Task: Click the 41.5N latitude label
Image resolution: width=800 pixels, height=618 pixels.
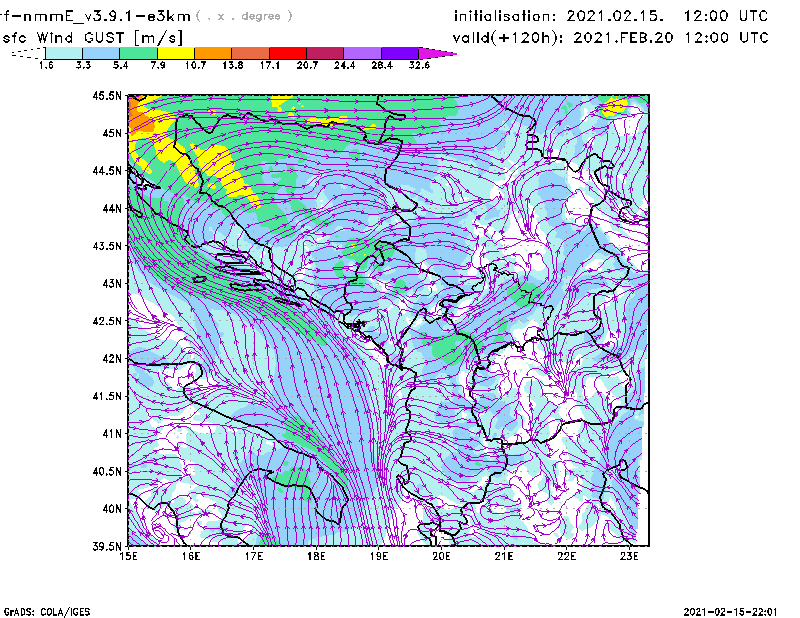Action: tap(107, 396)
